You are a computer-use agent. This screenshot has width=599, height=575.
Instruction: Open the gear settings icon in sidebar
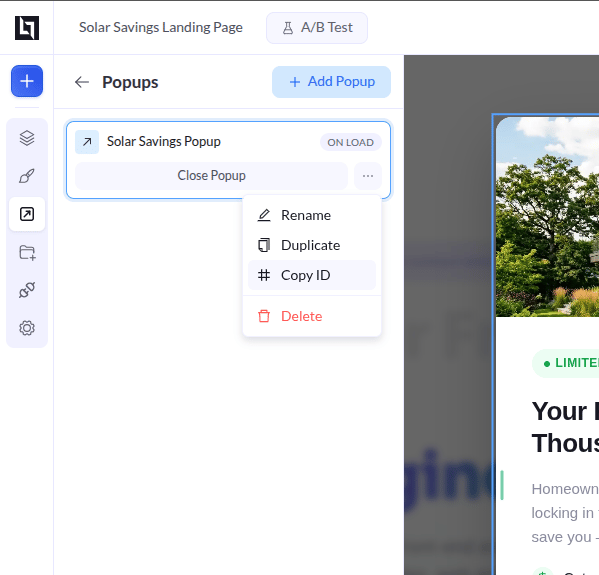pyautogui.click(x=27, y=328)
